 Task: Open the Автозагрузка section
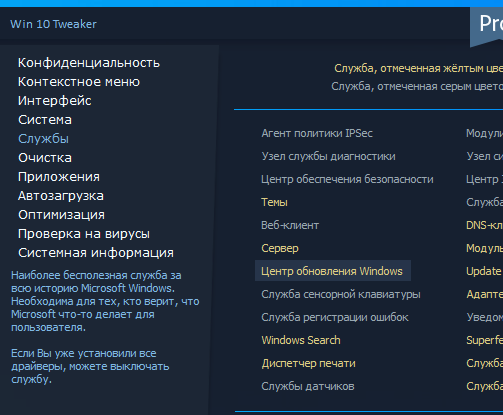click(x=61, y=196)
